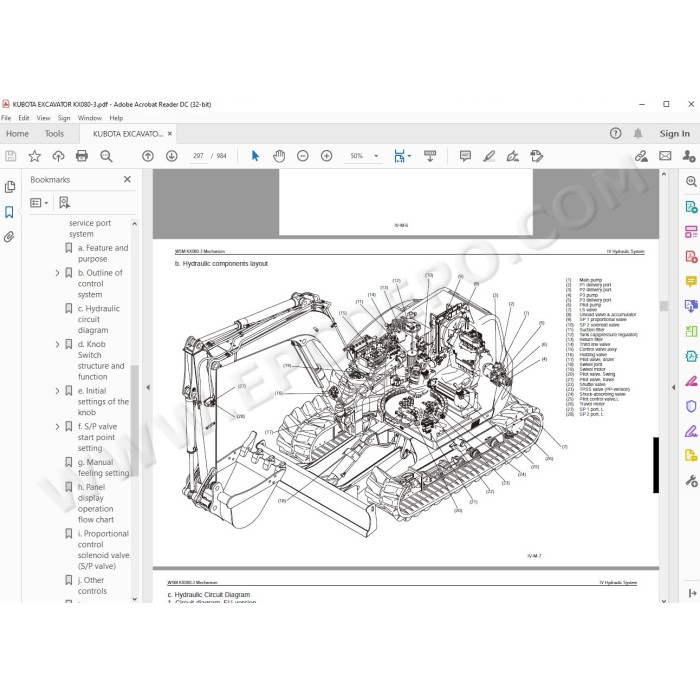This screenshot has height=700, width=700.
Task: Expand 'f. S/P valve start point' bookmark
Action: pyautogui.click(x=57, y=426)
